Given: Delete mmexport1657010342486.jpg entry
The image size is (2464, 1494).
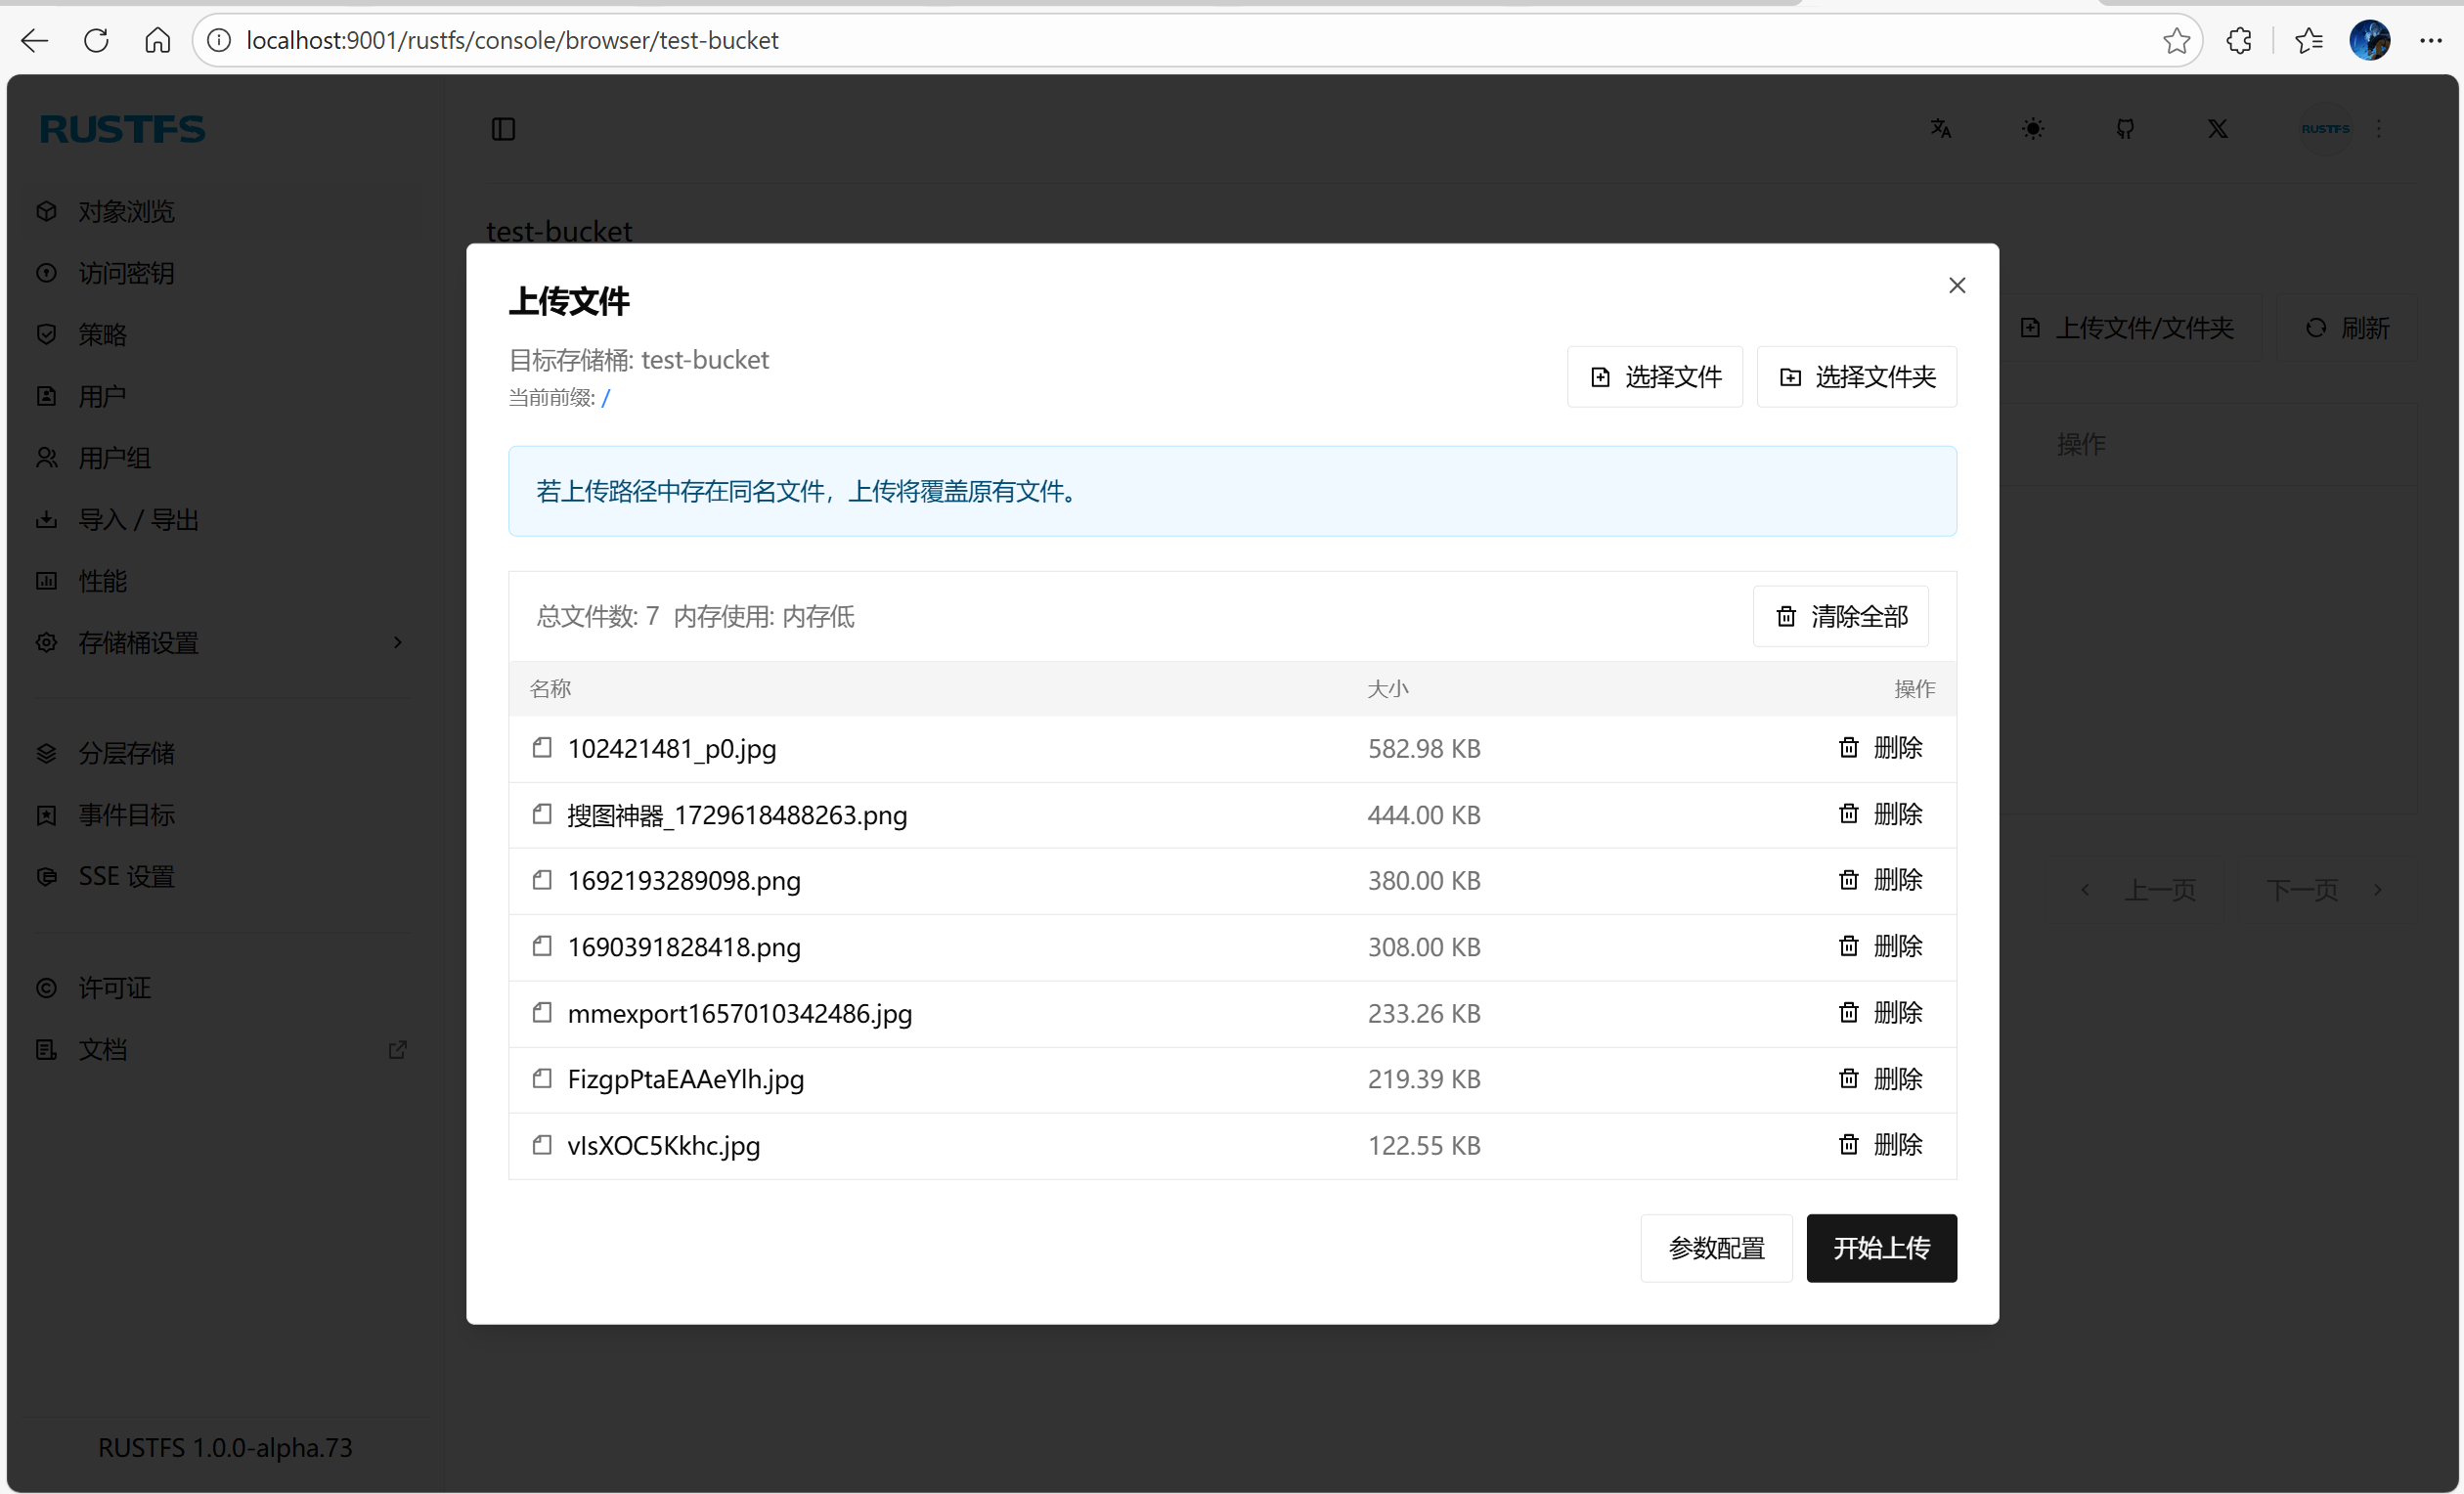Looking at the screenshot, I should (1880, 1013).
